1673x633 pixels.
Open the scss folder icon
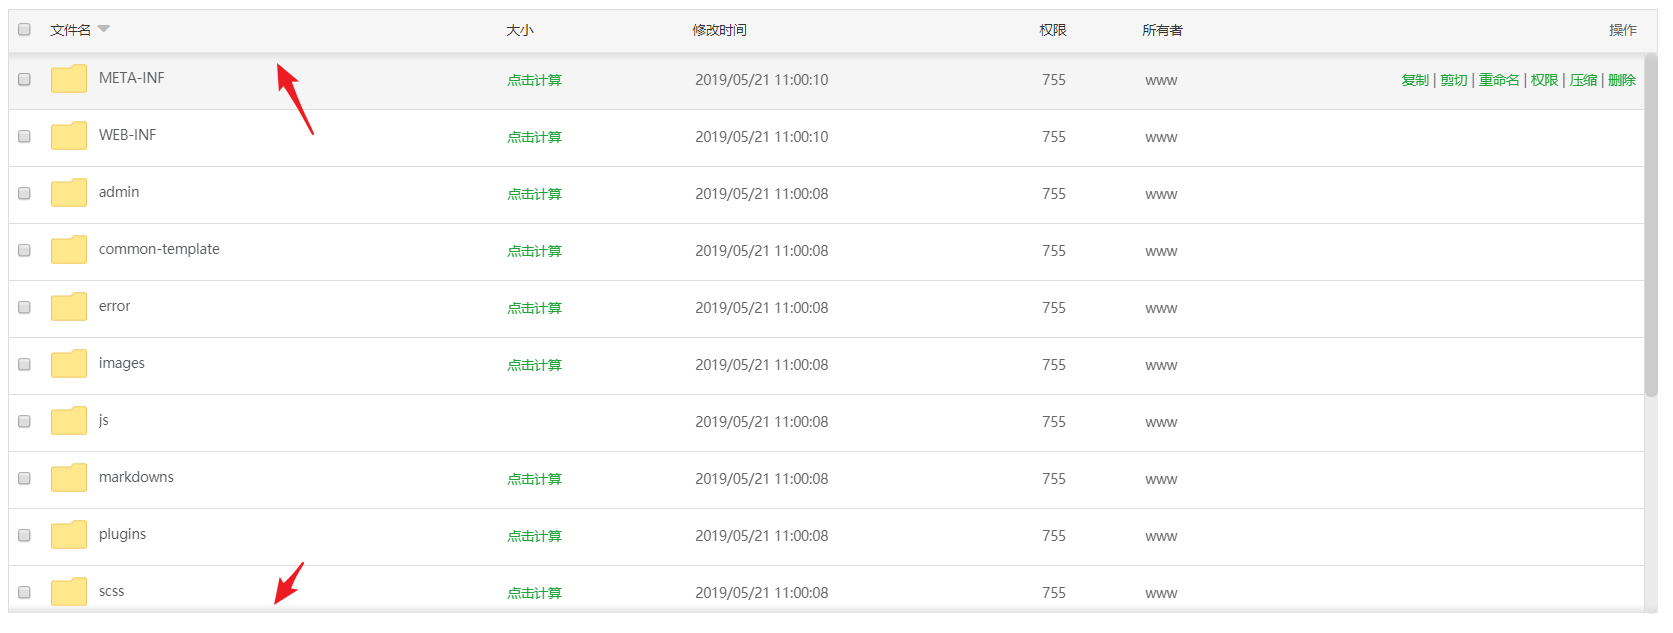click(x=68, y=592)
